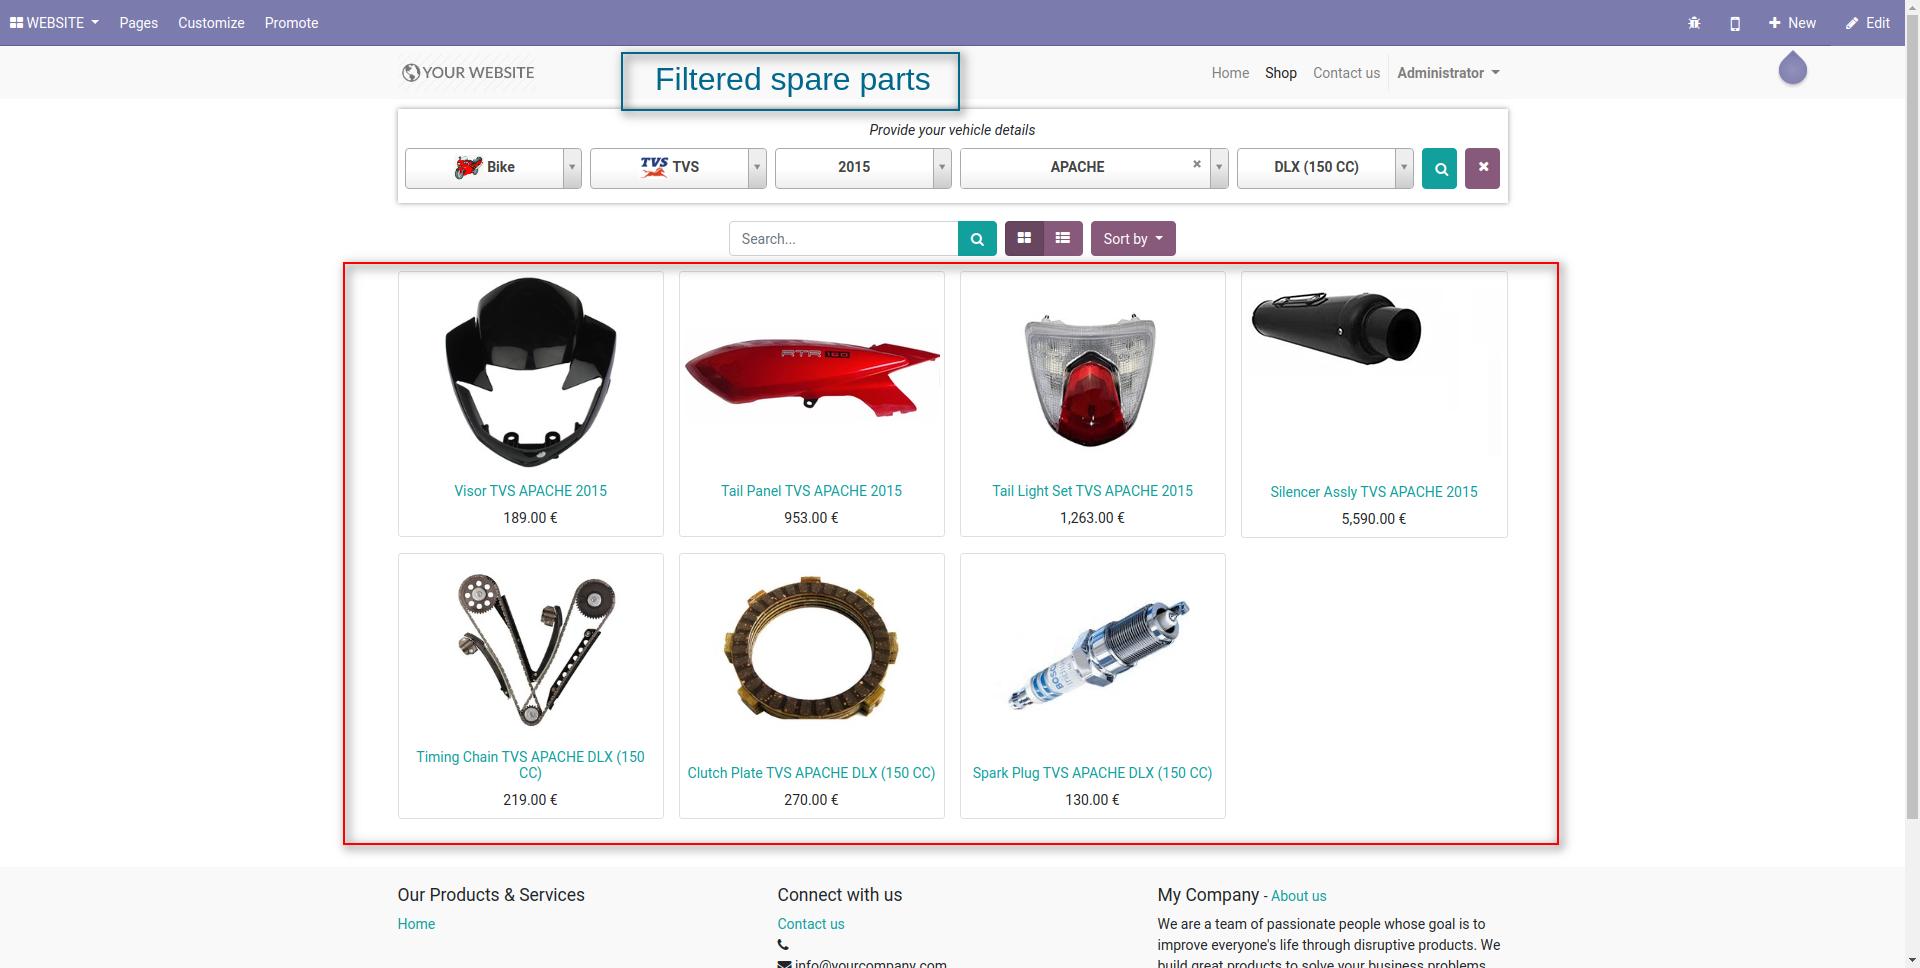The height and width of the screenshot is (968, 1920).
Task: Open the Sort by dropdown
Action: 1133,239
